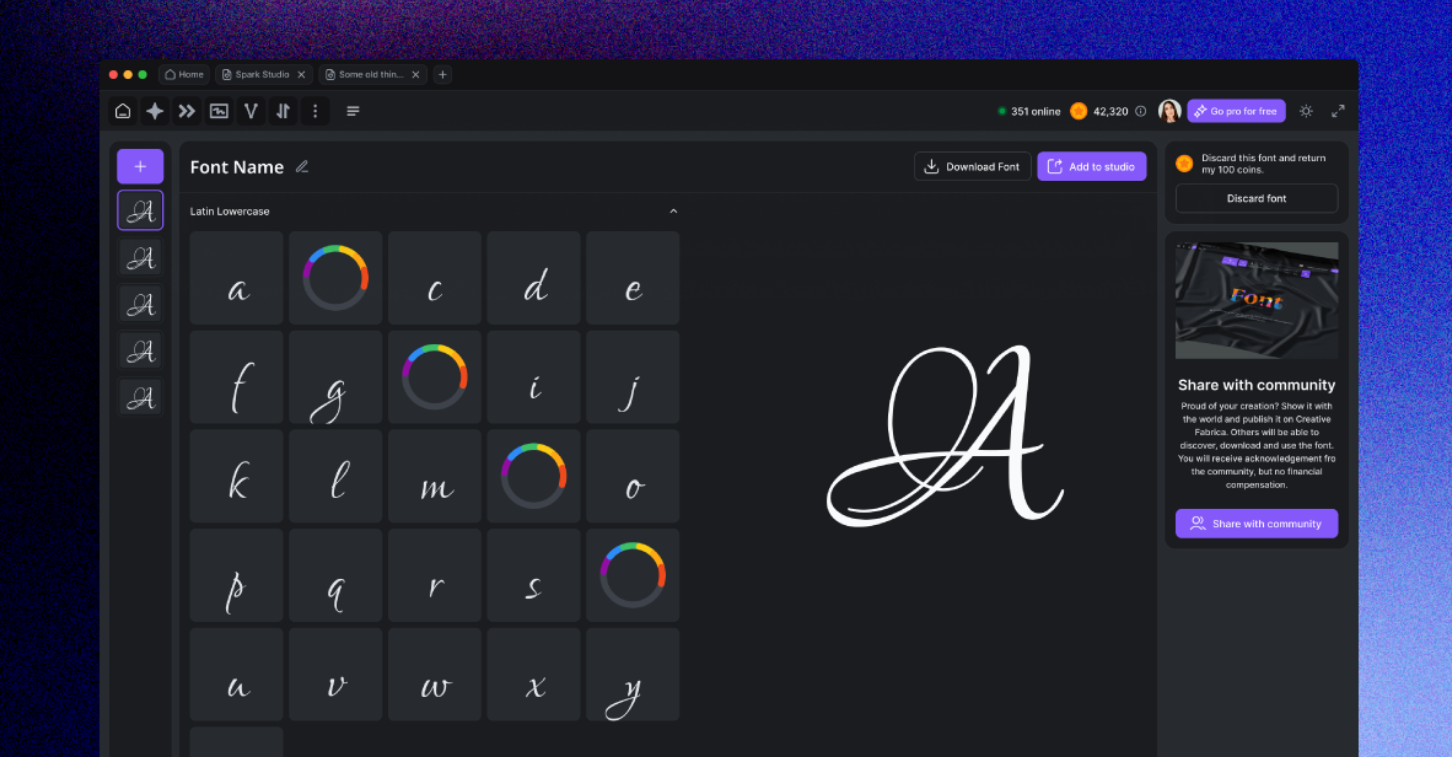Select the lowercase i glyph tile

[x=534, y=377]
